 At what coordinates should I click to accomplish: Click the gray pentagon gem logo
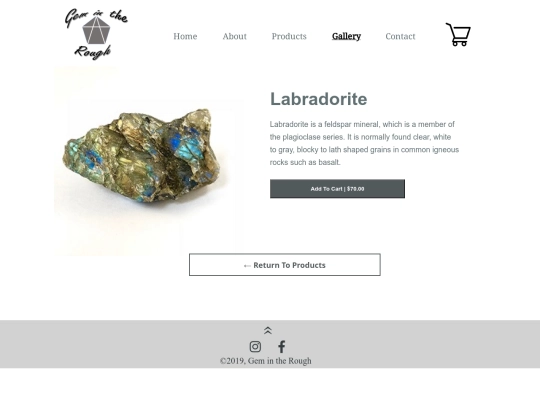pyautogui.click(x=96, y=30)
